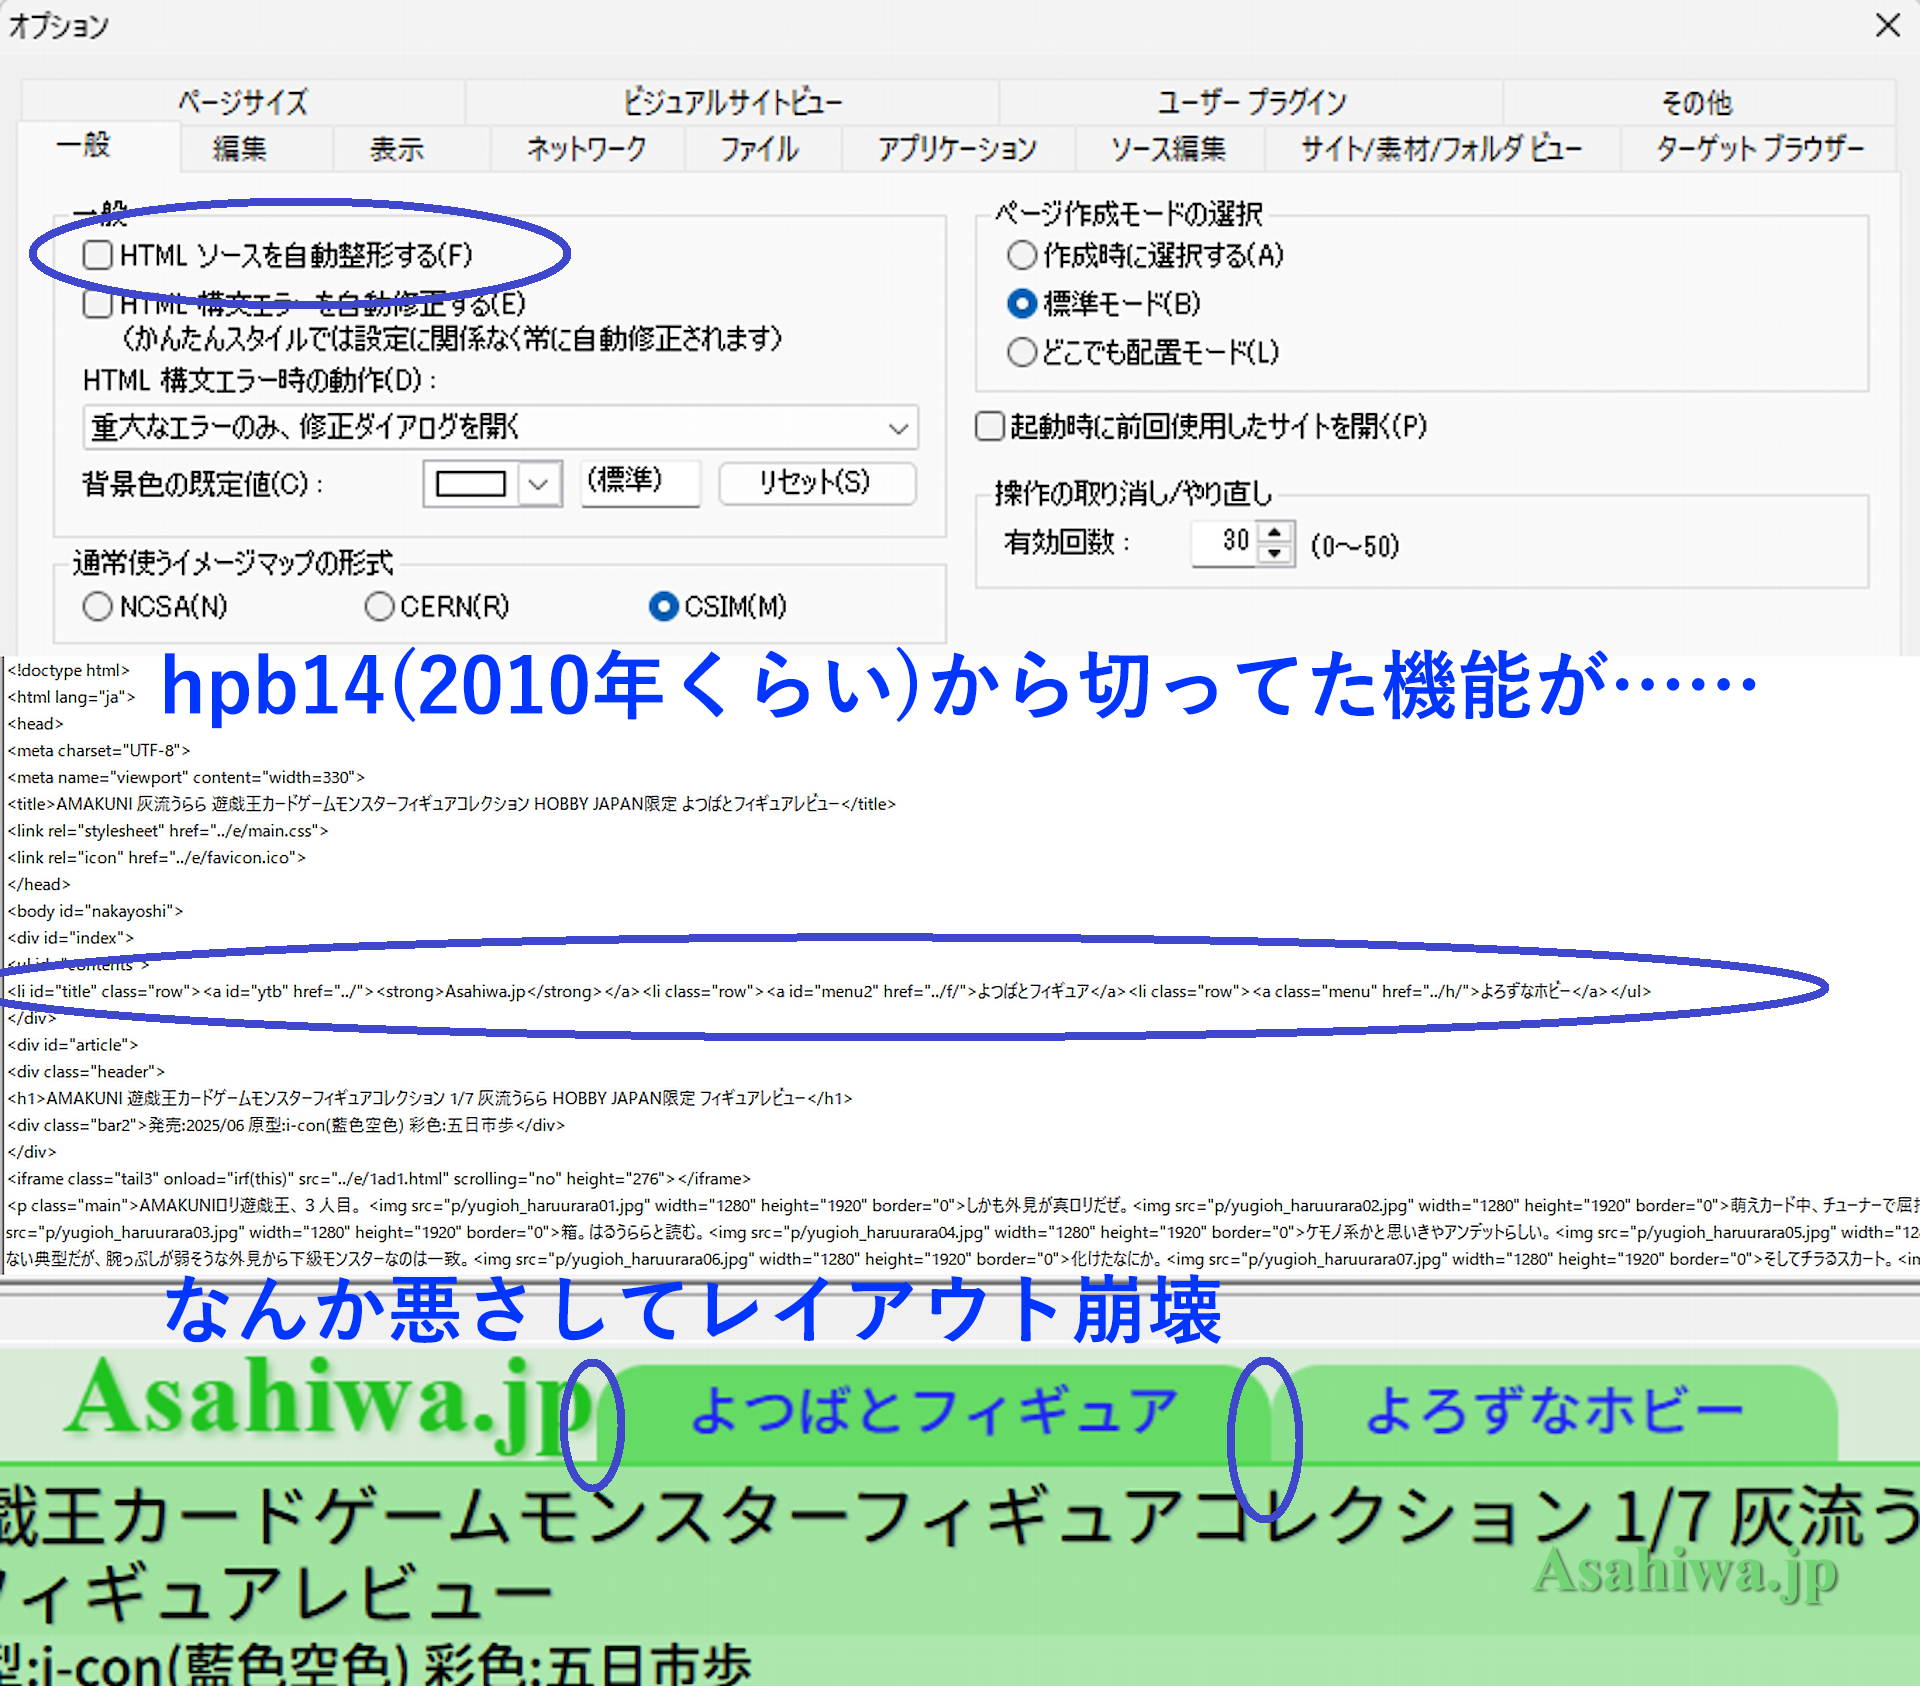Choose どこでも配置モード(L) radio button

coord(1021,352)
